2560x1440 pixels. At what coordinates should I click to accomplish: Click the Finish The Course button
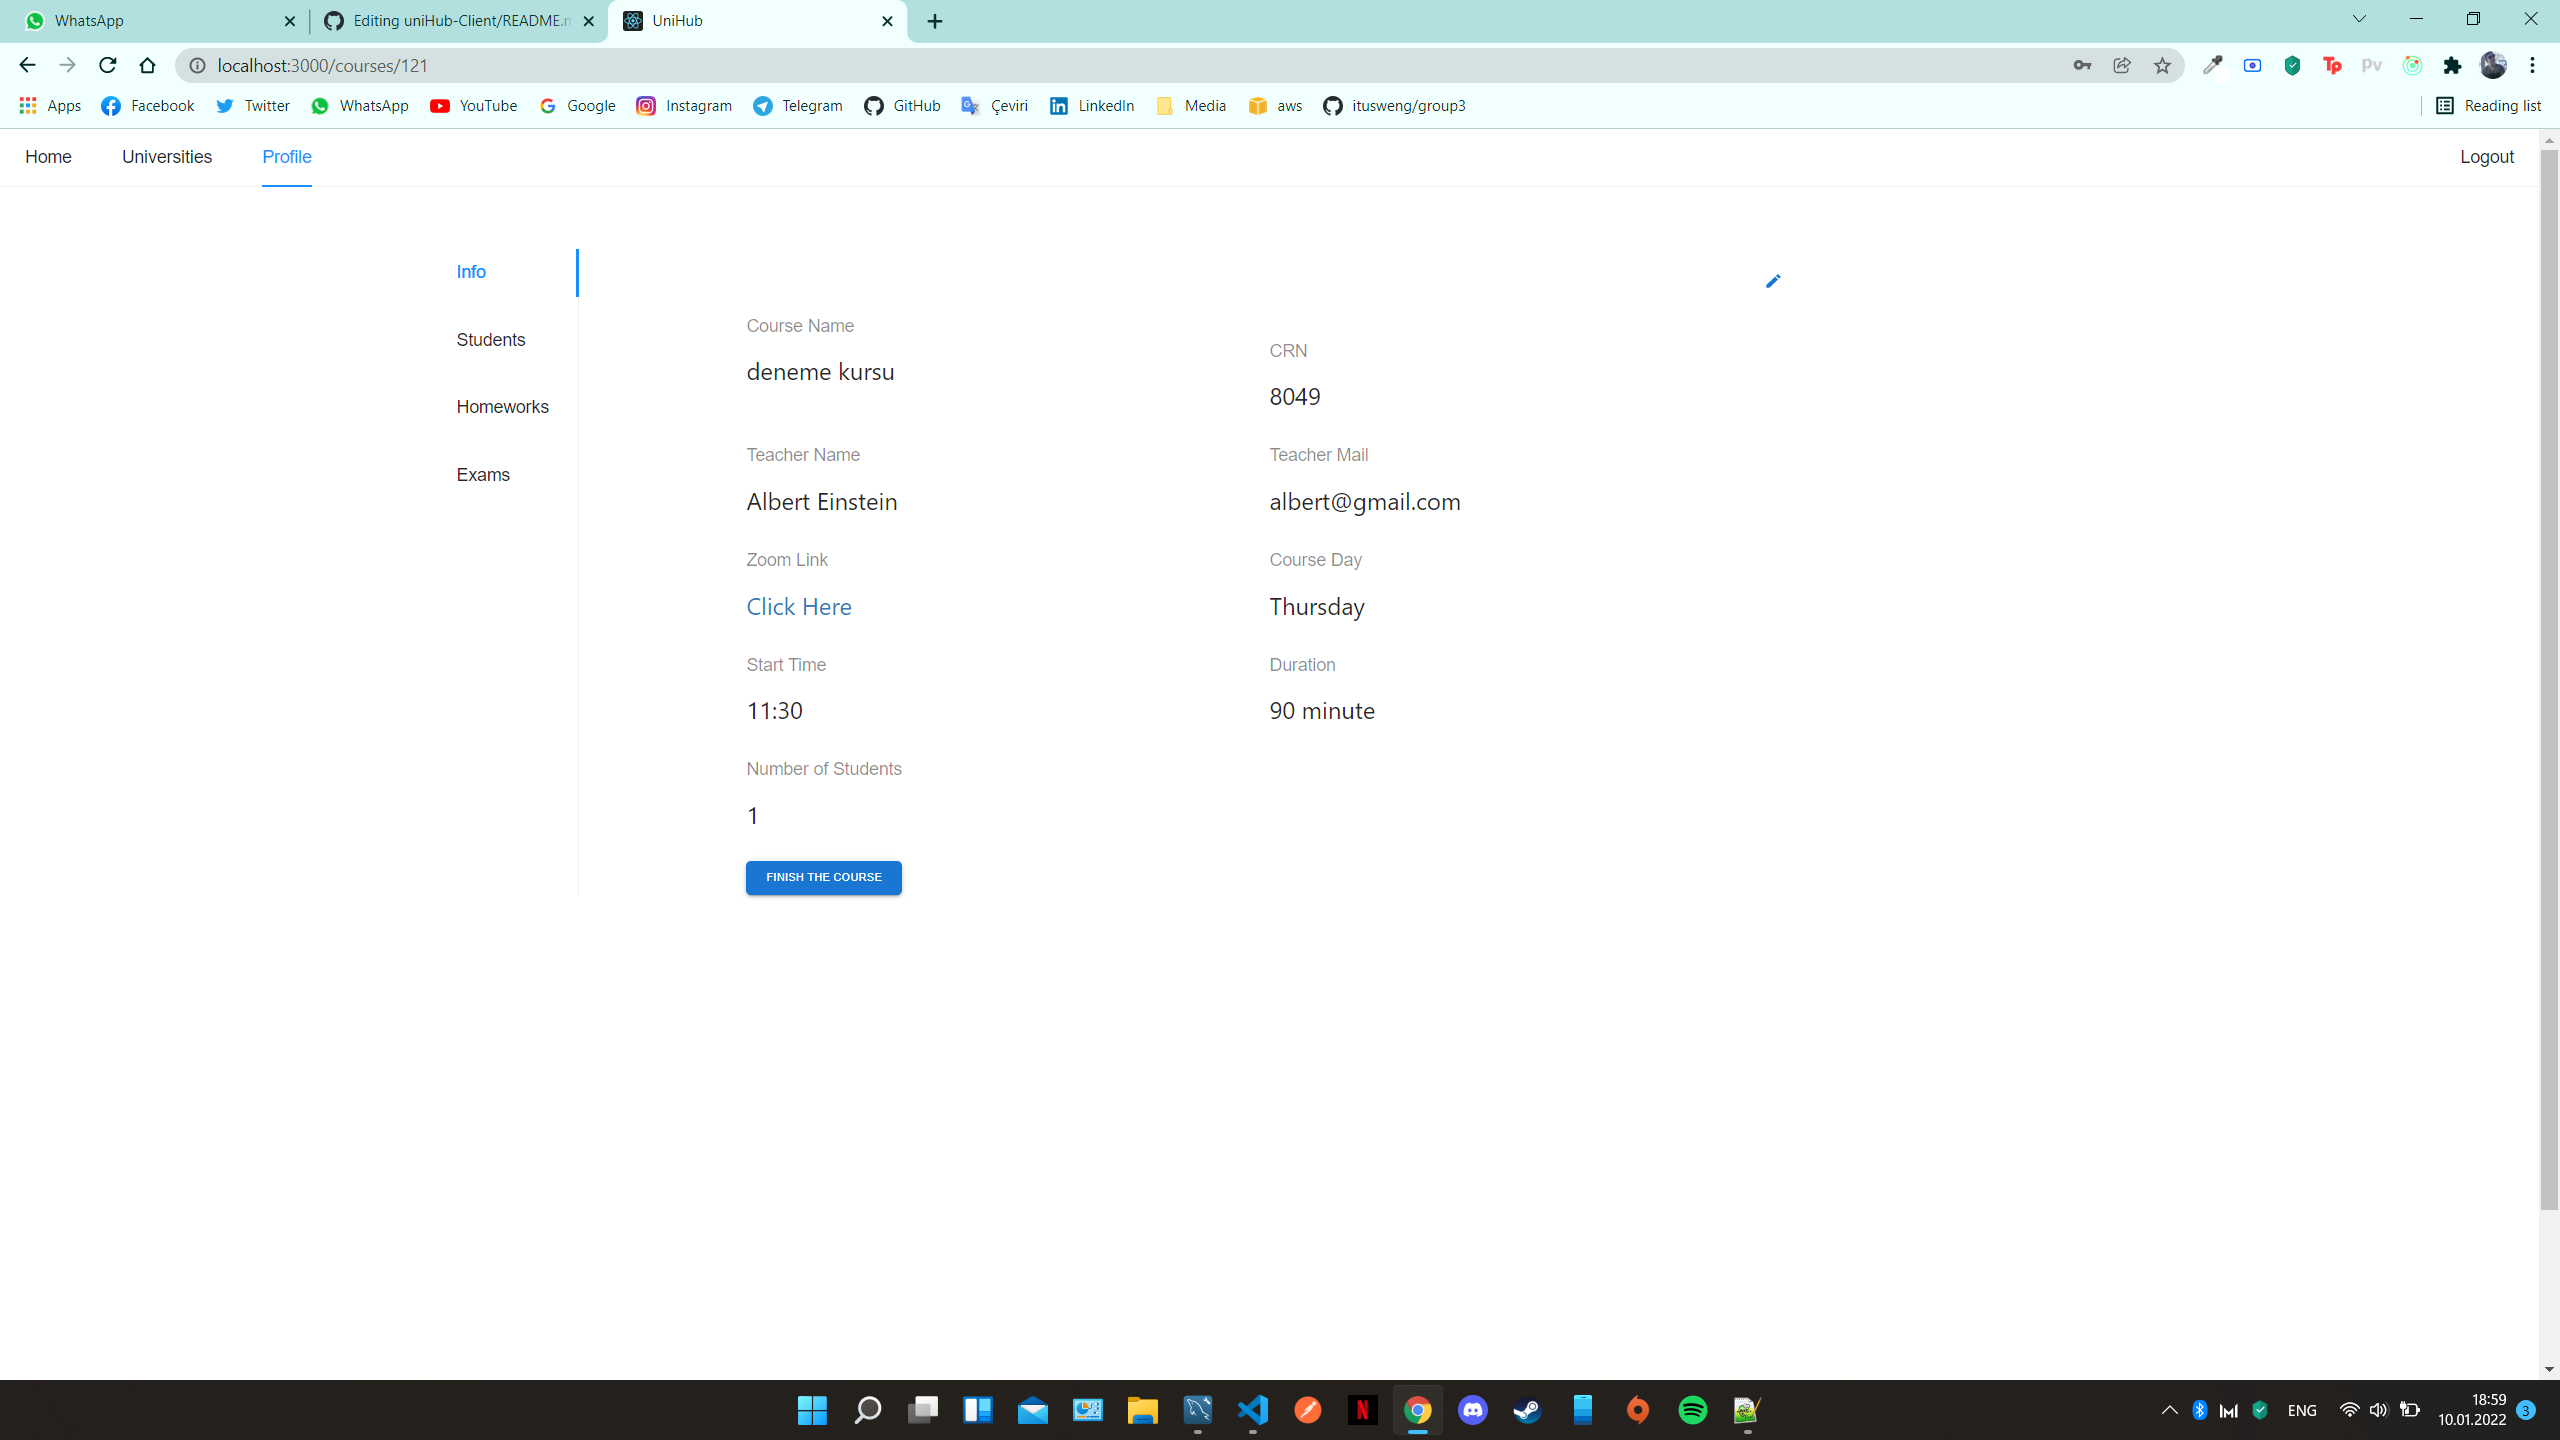[x=824, y=877]
